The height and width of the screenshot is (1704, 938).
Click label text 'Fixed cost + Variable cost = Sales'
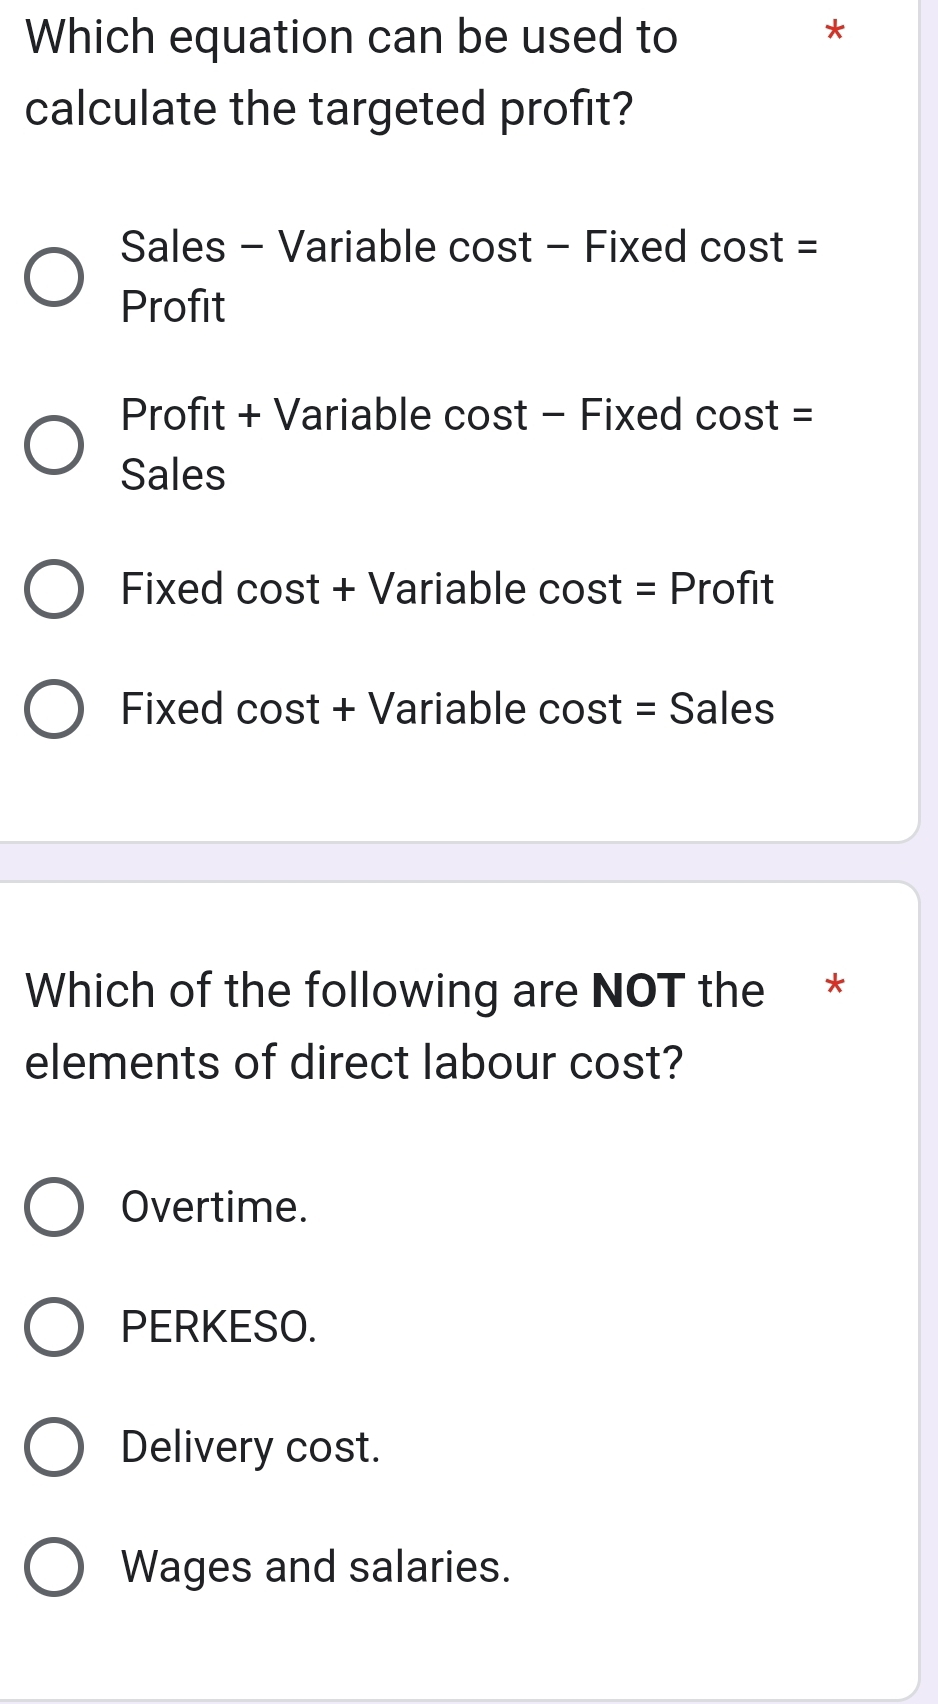click(x=446, y=709)
